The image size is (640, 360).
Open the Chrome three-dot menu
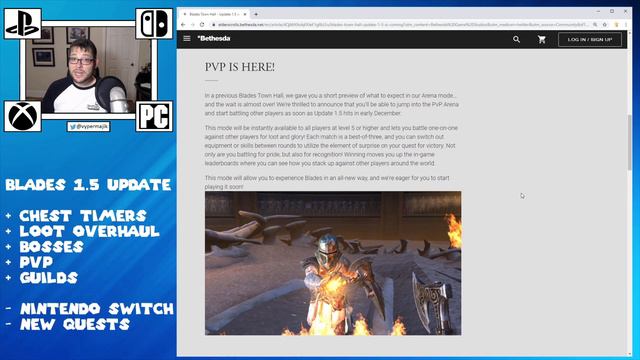click(626, 24)
